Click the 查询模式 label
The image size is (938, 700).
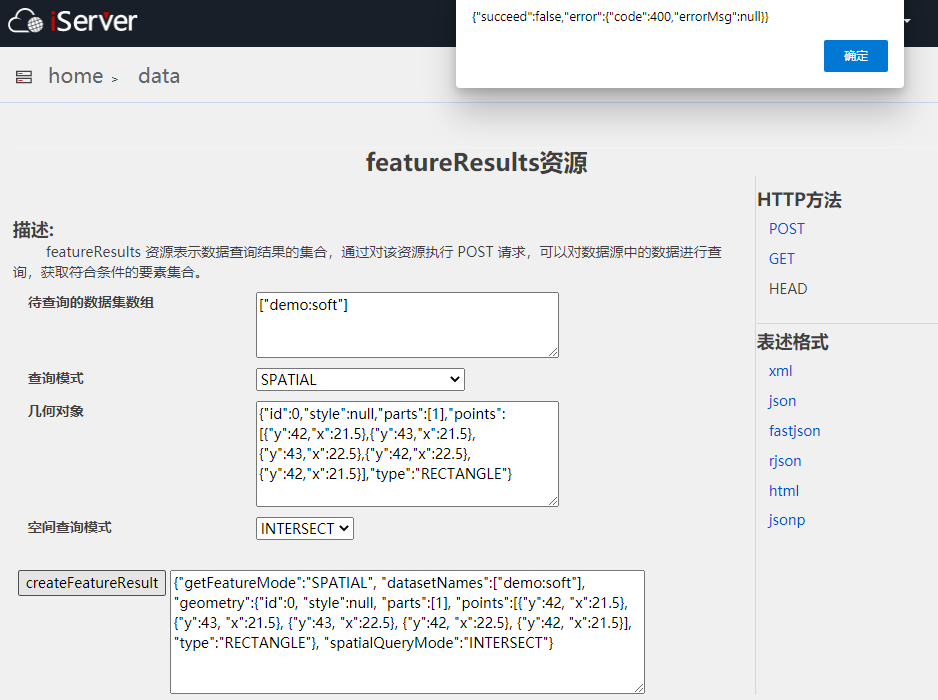click(x=56, y=378)
